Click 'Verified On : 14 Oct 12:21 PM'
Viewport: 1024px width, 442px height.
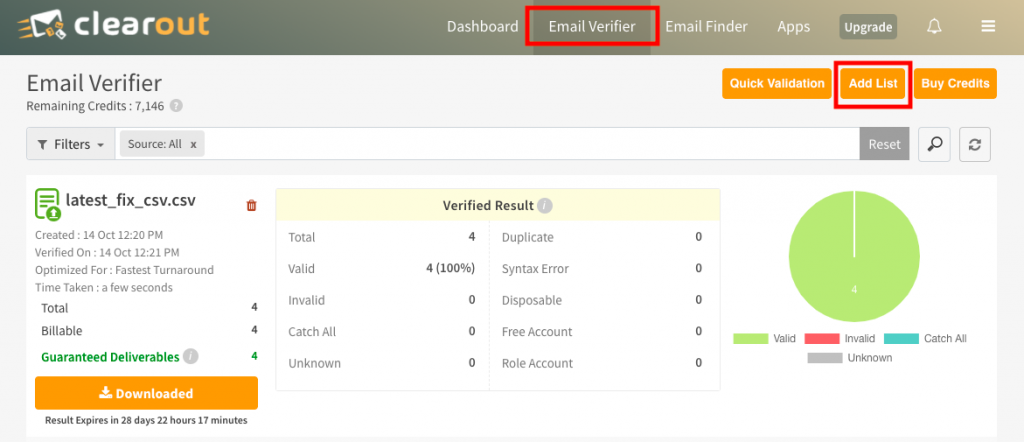pyautogui.click(x=107, y=253)
